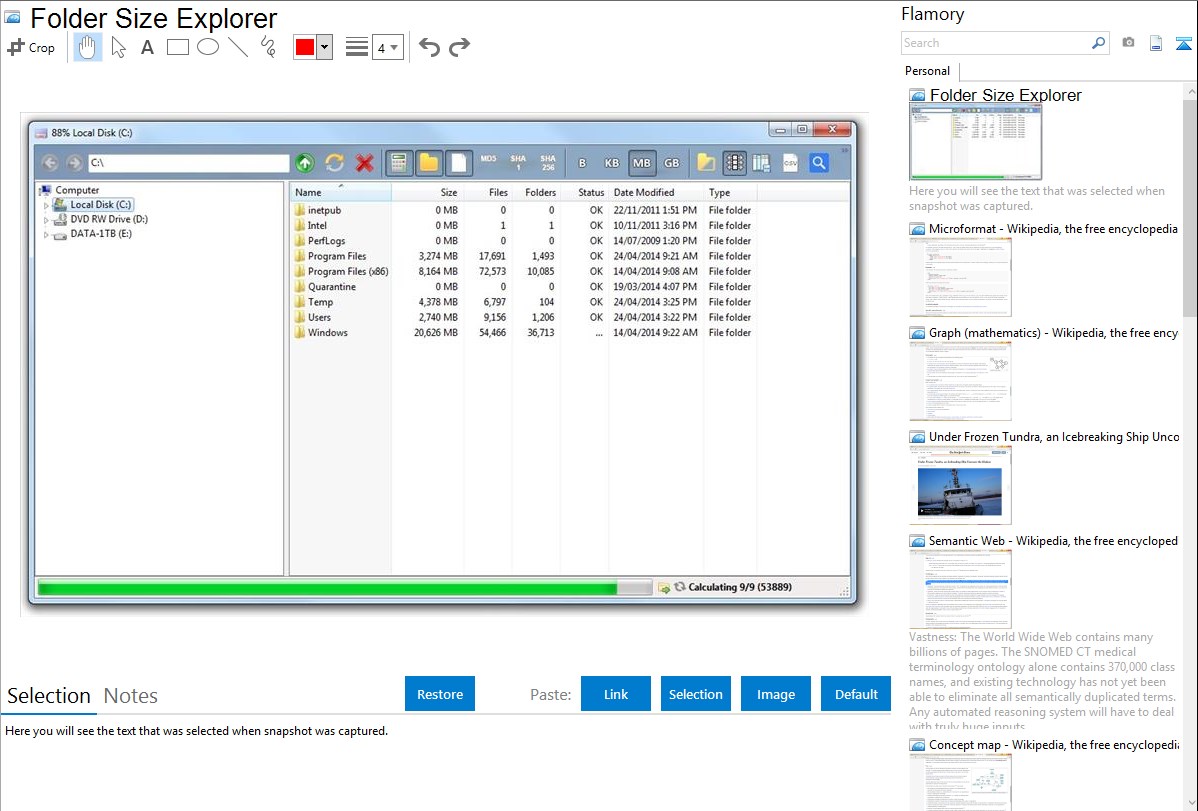The height and width of the screenshot is (811, 1198).
Task: Click the camera snapshot icon
Action: click(x=1128, y=43)
